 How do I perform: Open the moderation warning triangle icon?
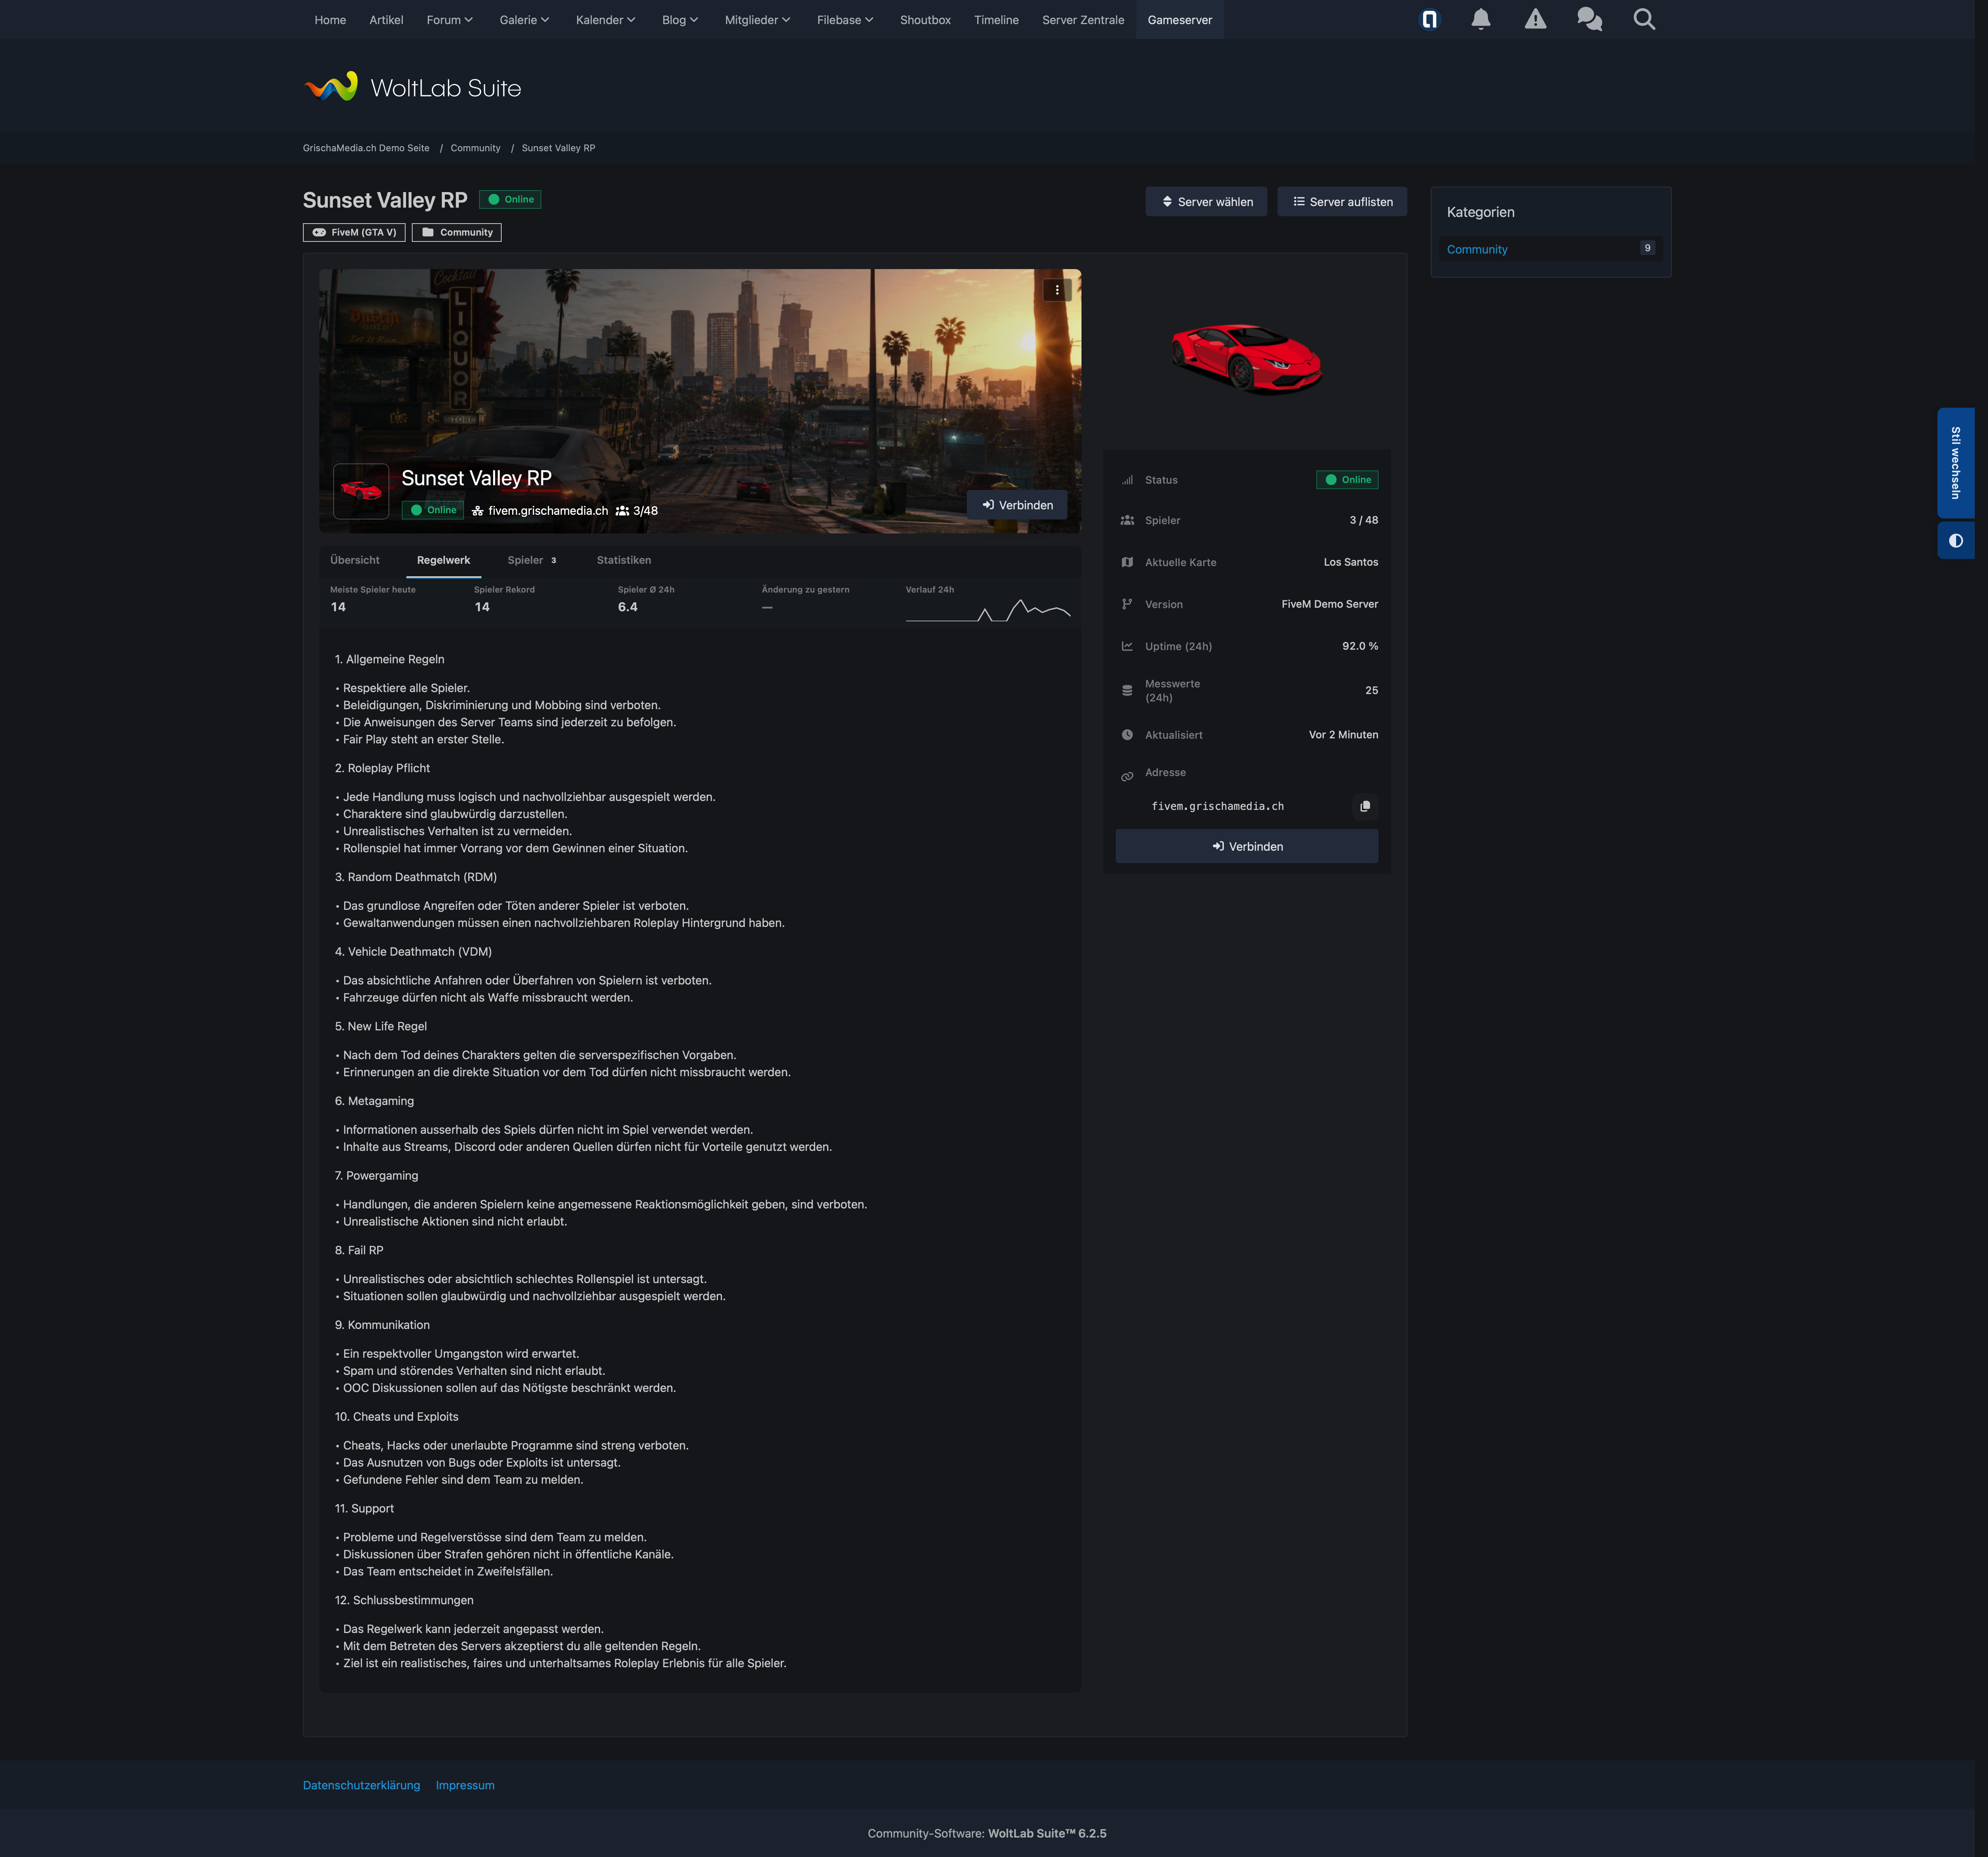(x=1535, y=19)
